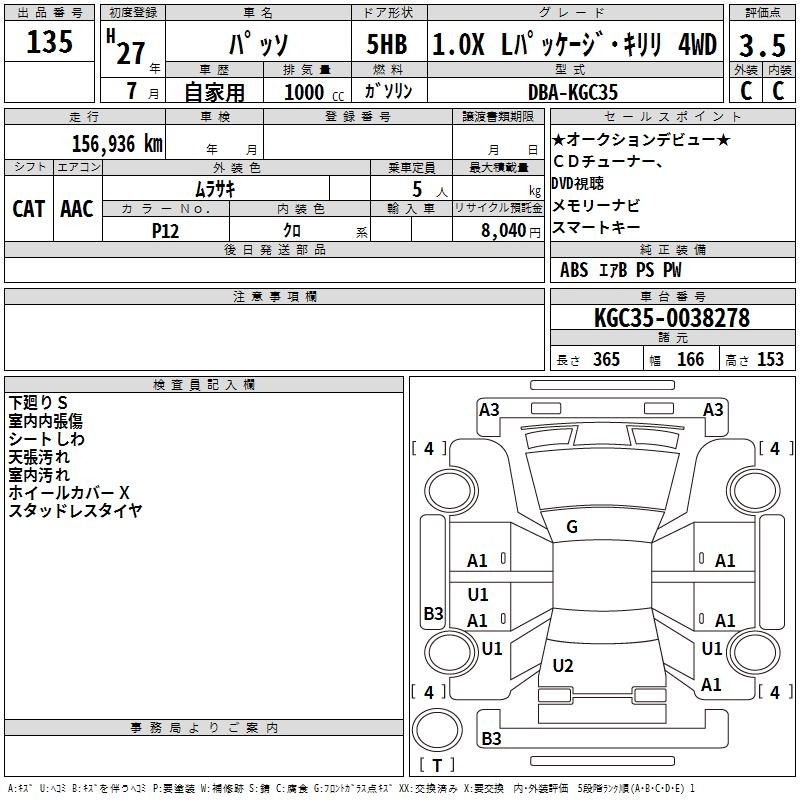Viewport: 800px width, 800px height.
Task: Select the 注意事項欄 section header
Action: 275,296
